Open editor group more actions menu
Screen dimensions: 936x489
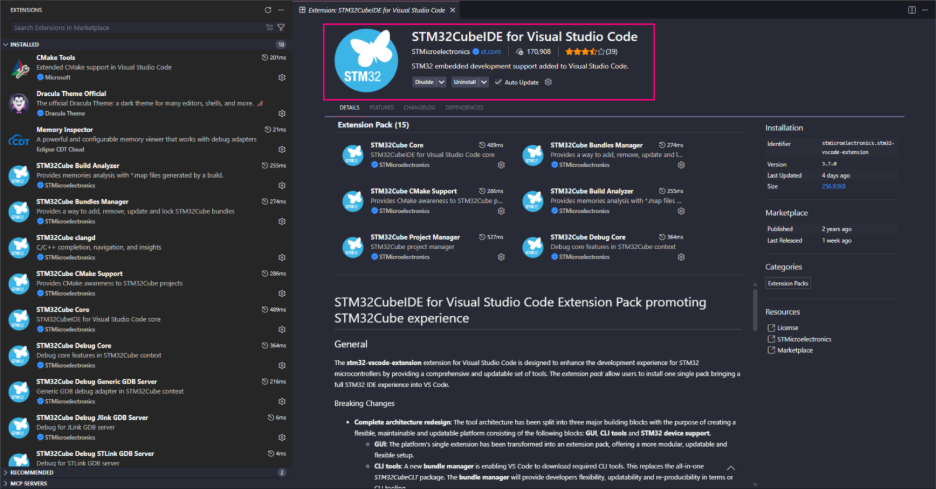(x=925, y=10)
